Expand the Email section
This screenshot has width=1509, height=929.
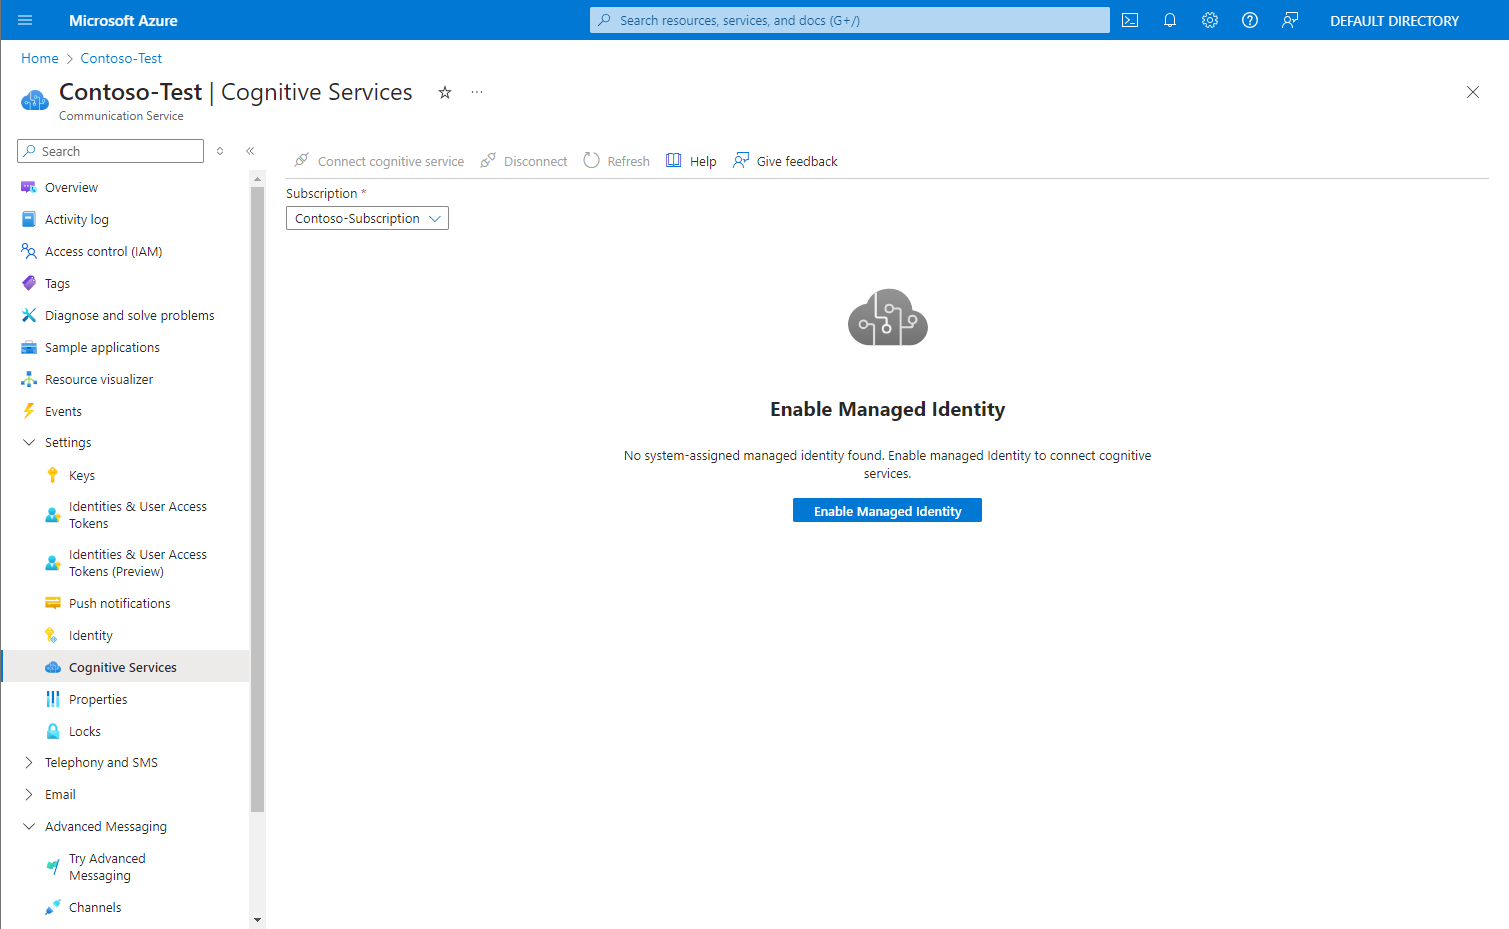29,794
